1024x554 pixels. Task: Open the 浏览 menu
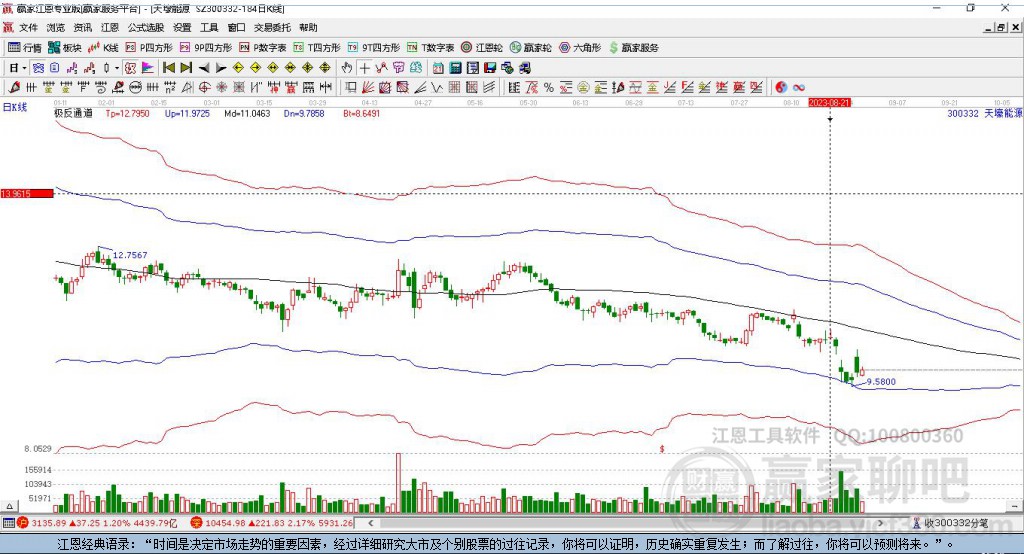56,27
